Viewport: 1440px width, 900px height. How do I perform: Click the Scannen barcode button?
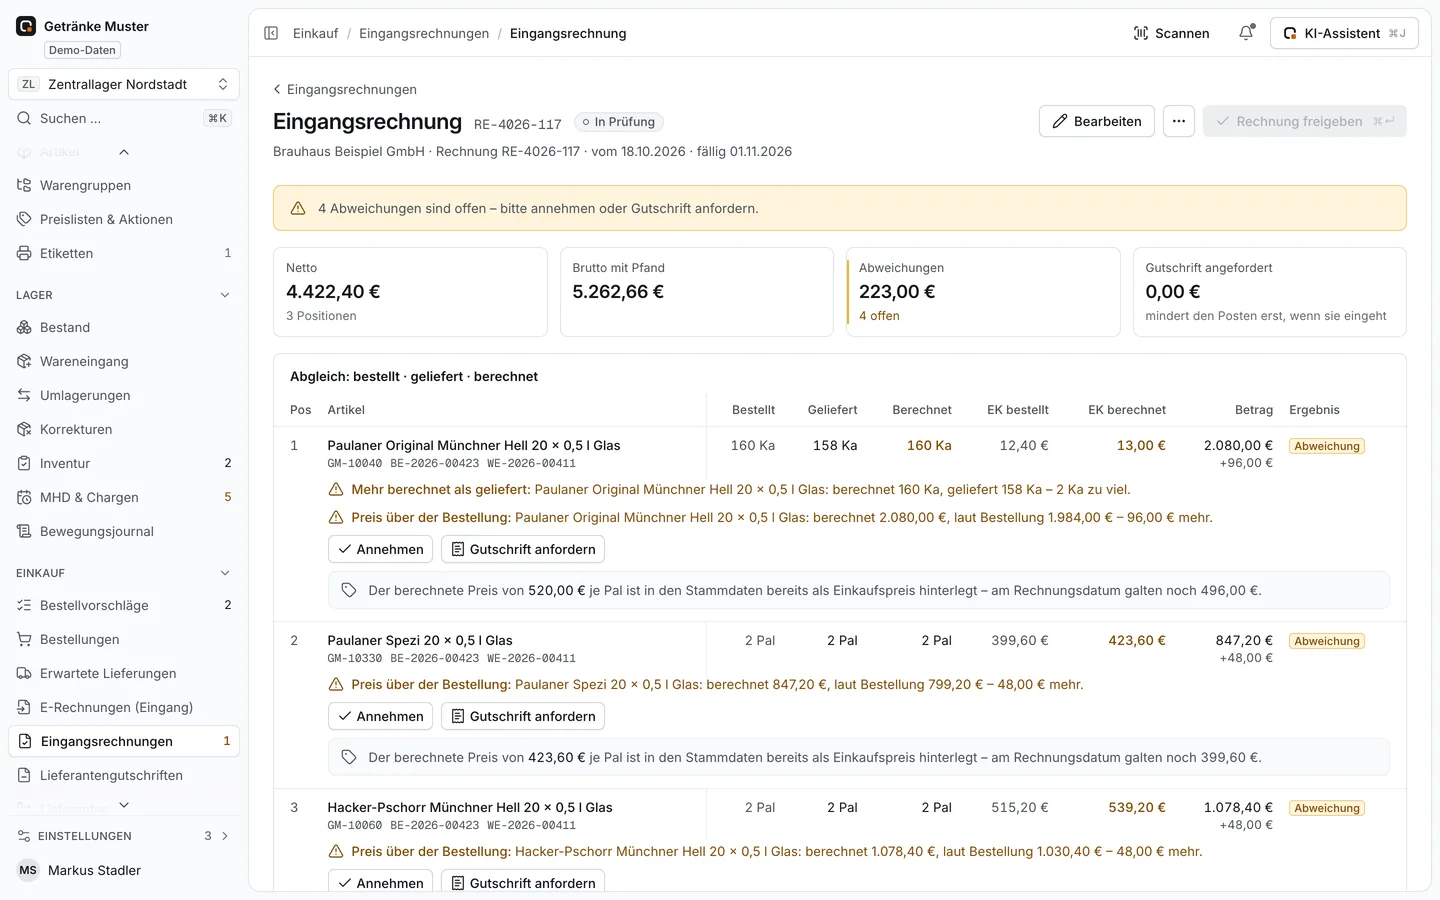tap(1171, 33)
